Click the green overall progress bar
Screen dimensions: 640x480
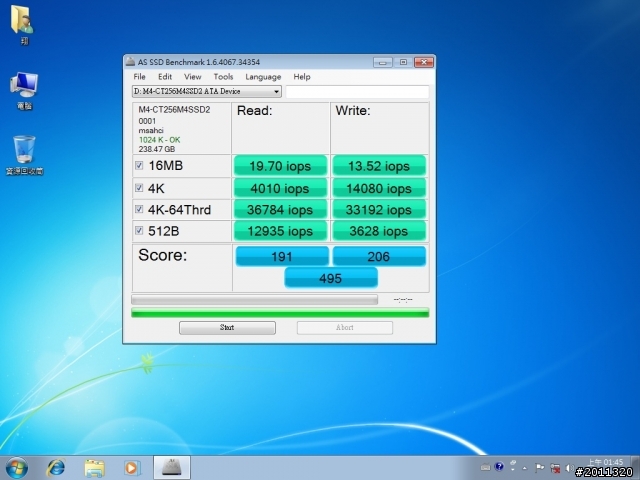coord(280,313)
